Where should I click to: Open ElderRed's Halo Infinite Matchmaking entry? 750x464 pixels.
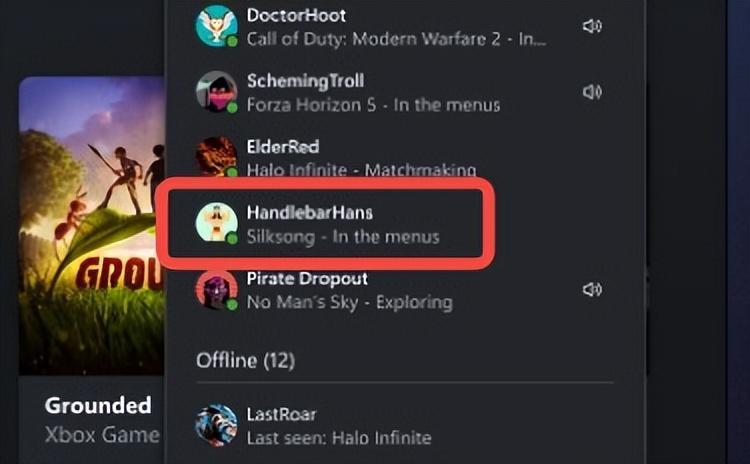[x=361, y=169]
